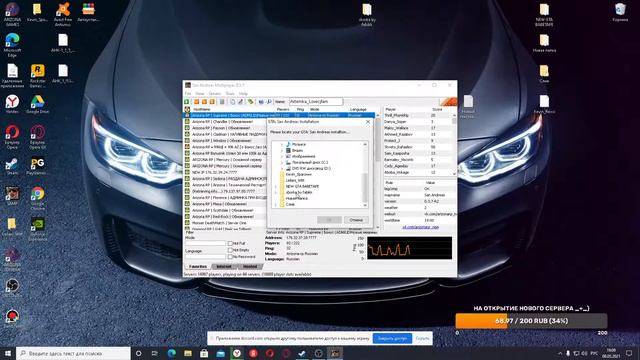Viewport: 640px width, 360px height.
Task: Open Google Drive desktop shortcut
Action: 38,104
